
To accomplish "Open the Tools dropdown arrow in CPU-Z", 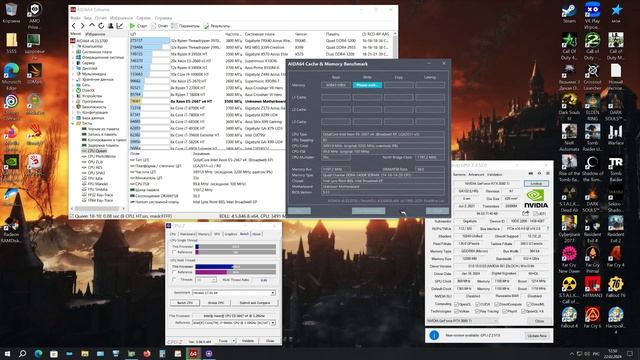I will coord(234,340).
